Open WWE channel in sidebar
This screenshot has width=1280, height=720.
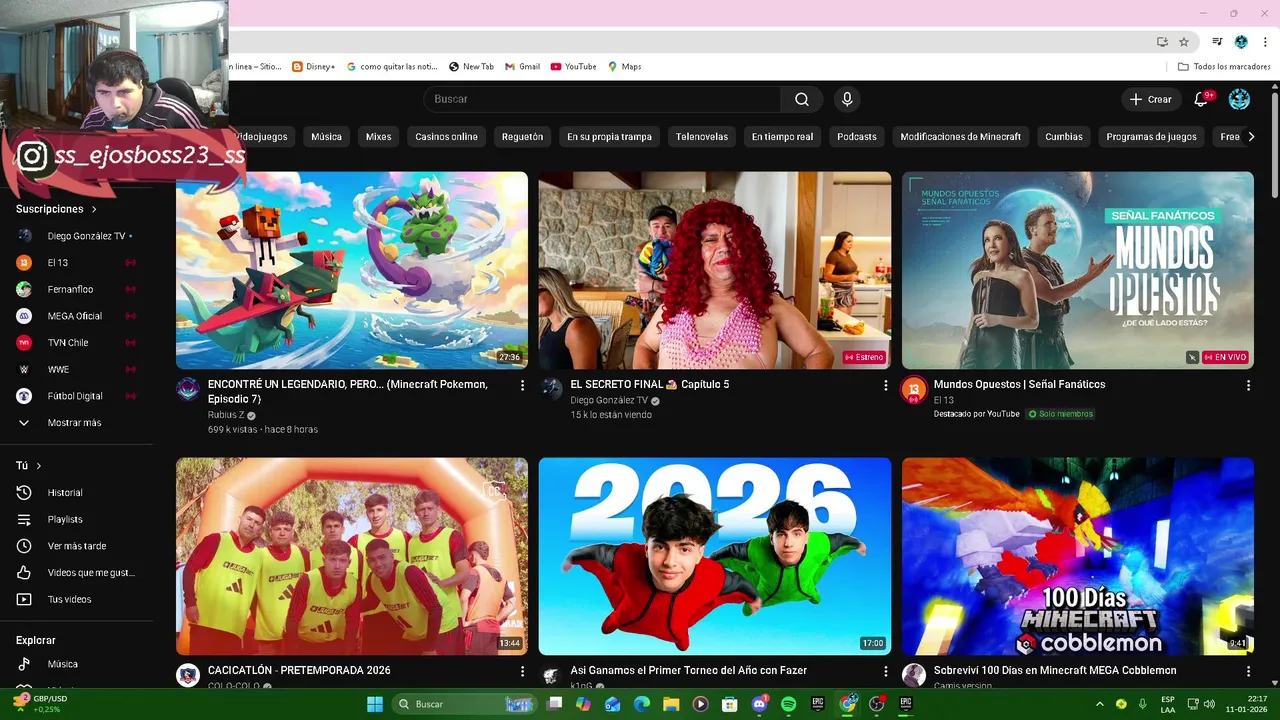[x=76, y=369]
